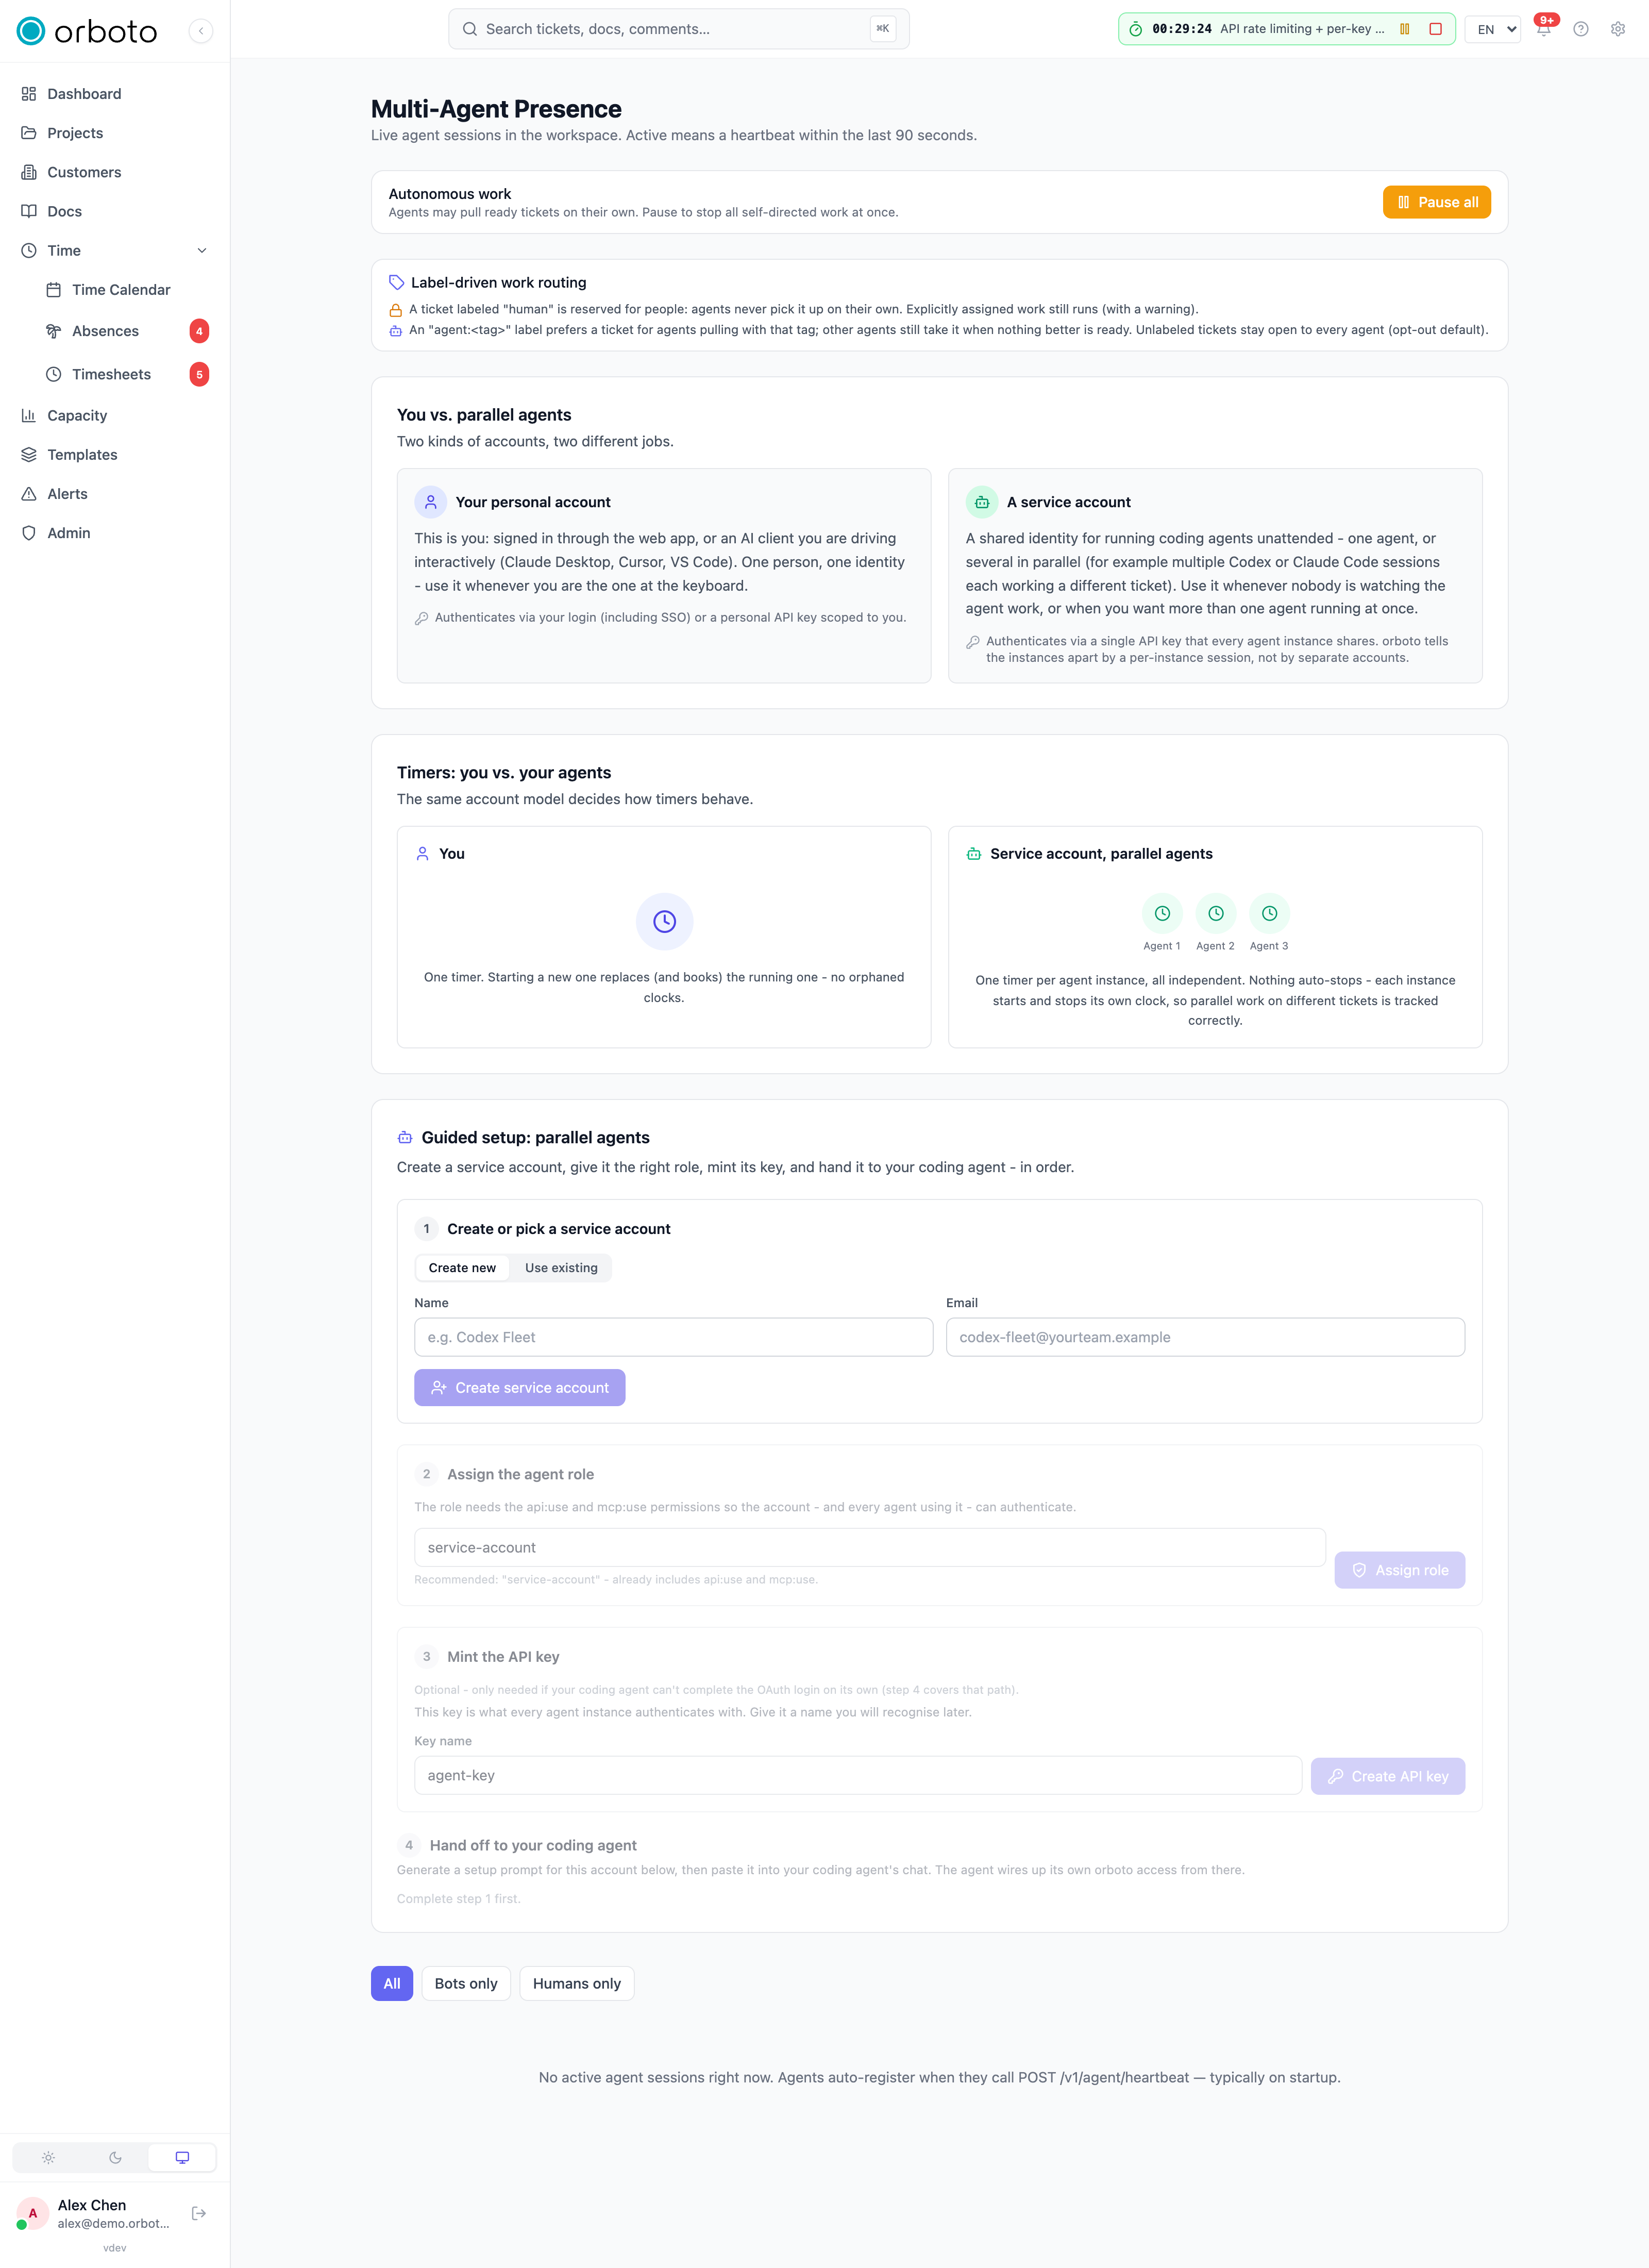The width and height of the screenshot is (1649, 2268).
Task: Stop the running timer in header
Action: point(1436,29)
